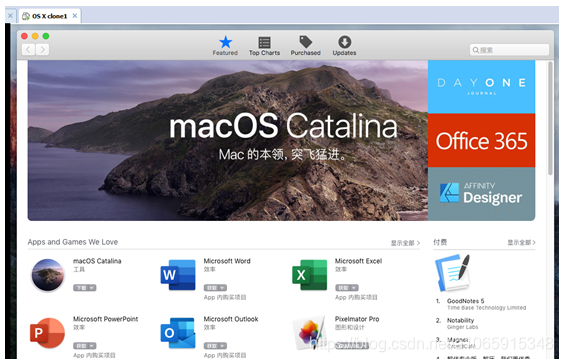Open Notability in the paid list
This screenshot has width=563, height=362.
coord(460,320)
